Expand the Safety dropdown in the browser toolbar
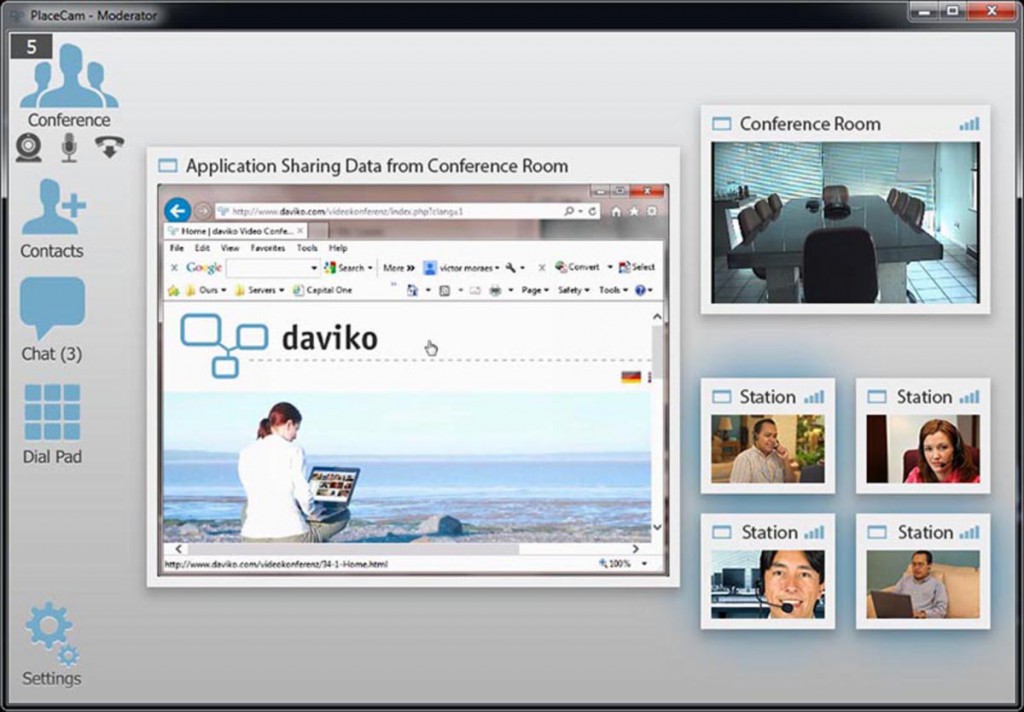 click(572, 290)
